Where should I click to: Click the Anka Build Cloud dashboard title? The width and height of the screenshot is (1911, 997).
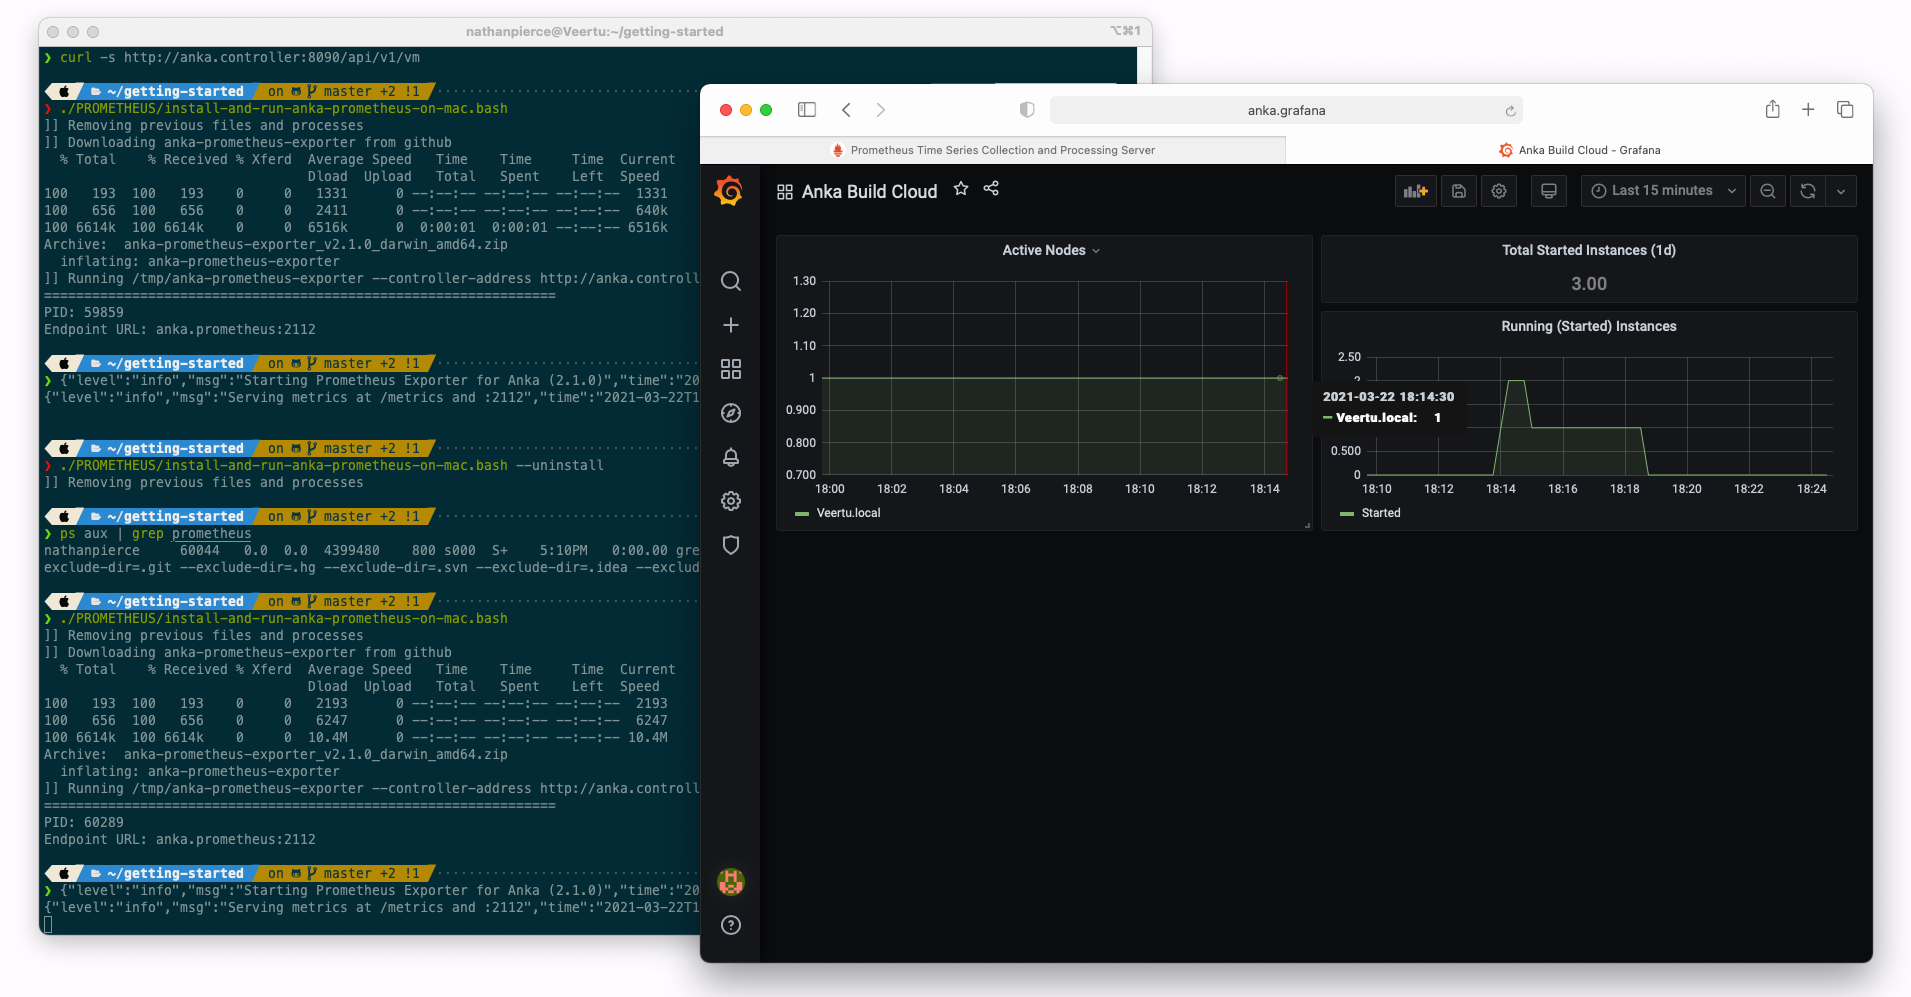coord(869,192)
